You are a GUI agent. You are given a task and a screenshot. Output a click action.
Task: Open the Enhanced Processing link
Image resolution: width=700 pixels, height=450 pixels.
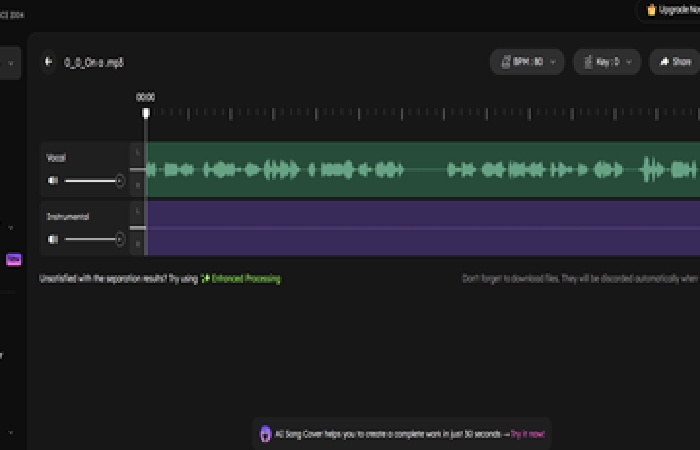(245, 279)
